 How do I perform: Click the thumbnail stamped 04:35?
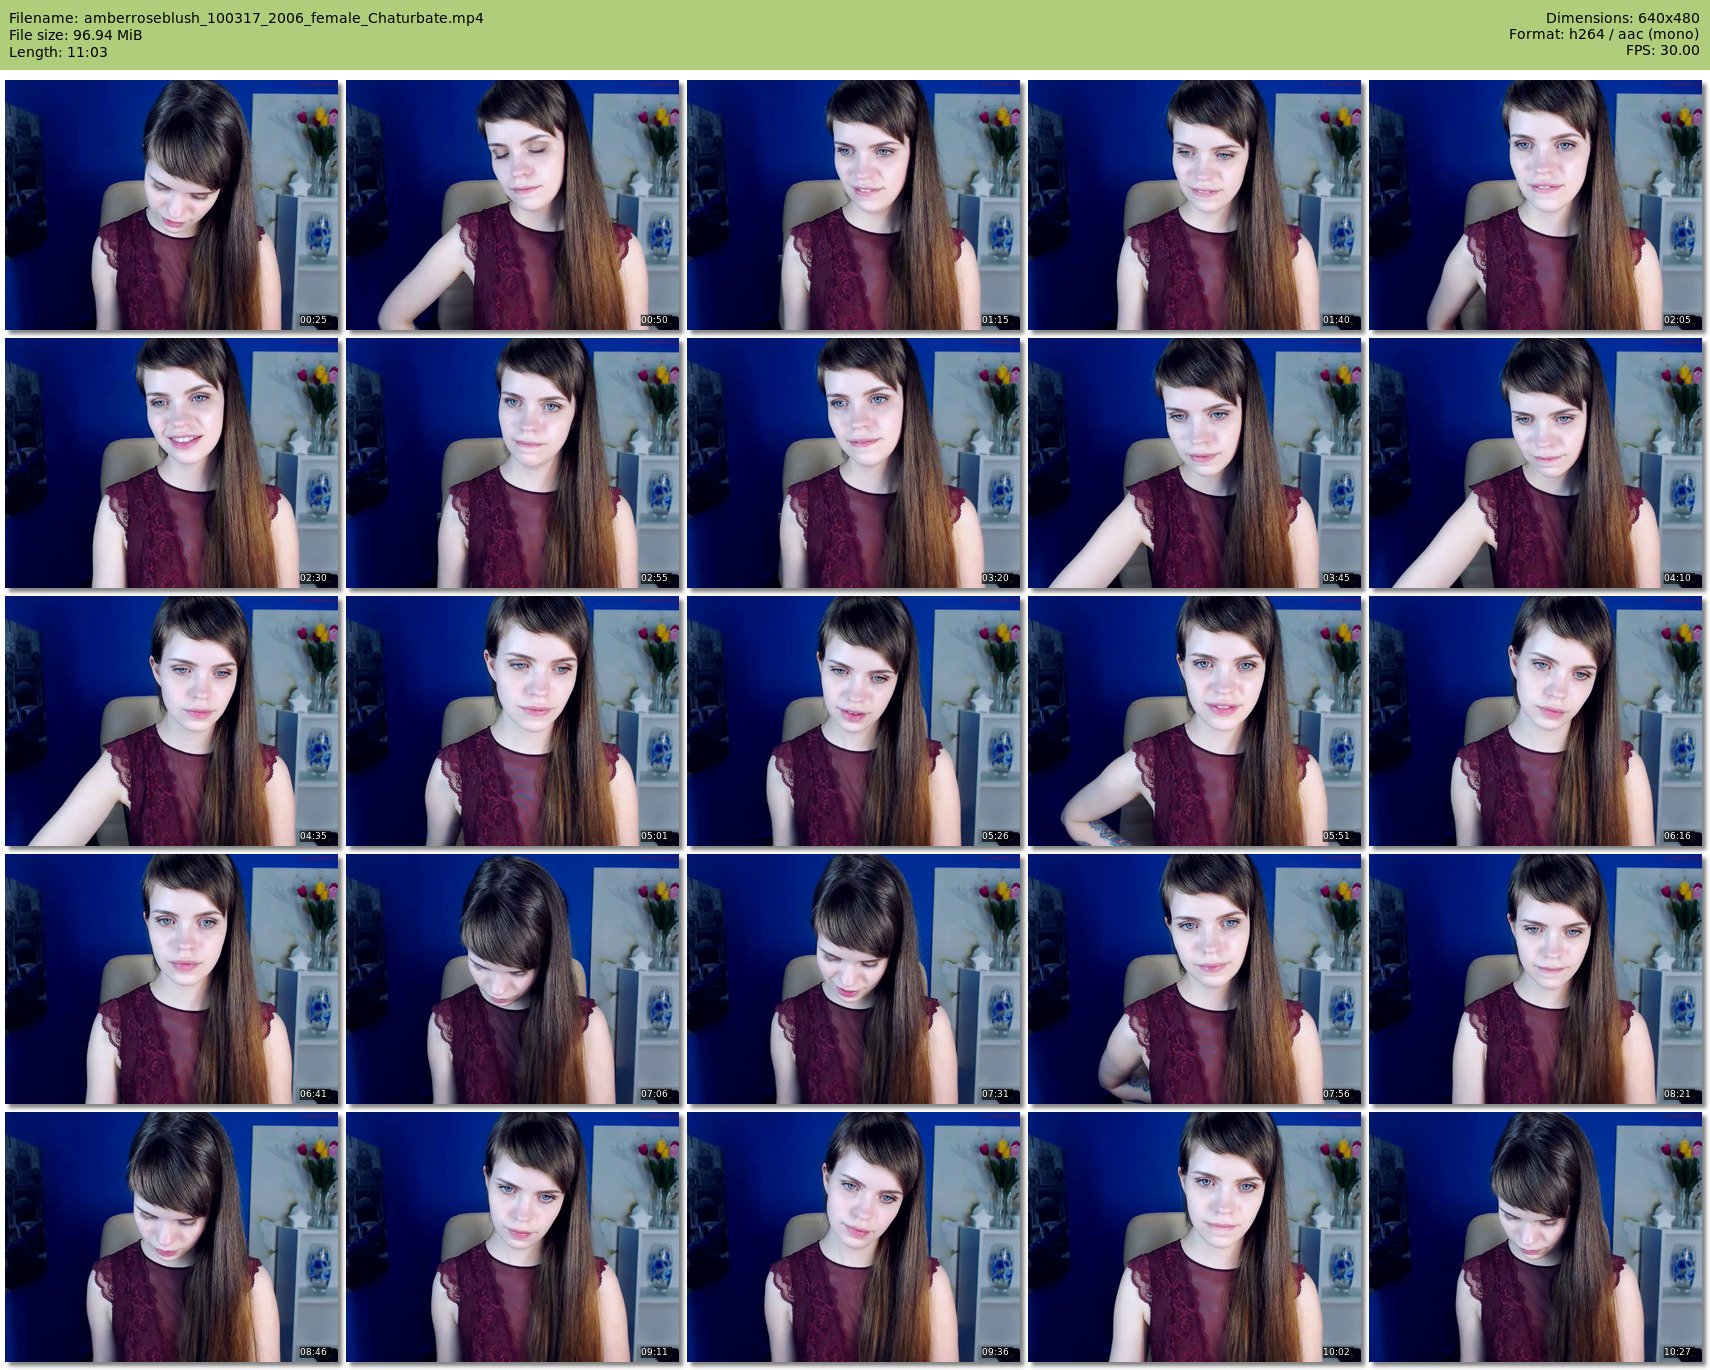coord(172,721)
